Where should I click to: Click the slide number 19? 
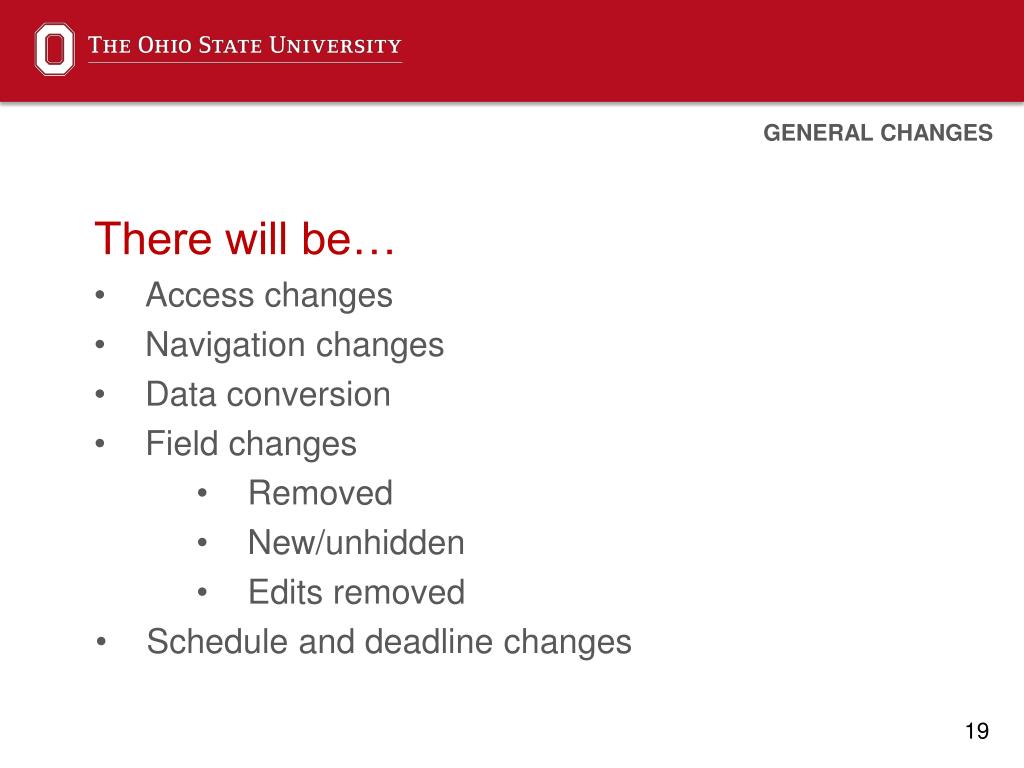tap(977, 731)
